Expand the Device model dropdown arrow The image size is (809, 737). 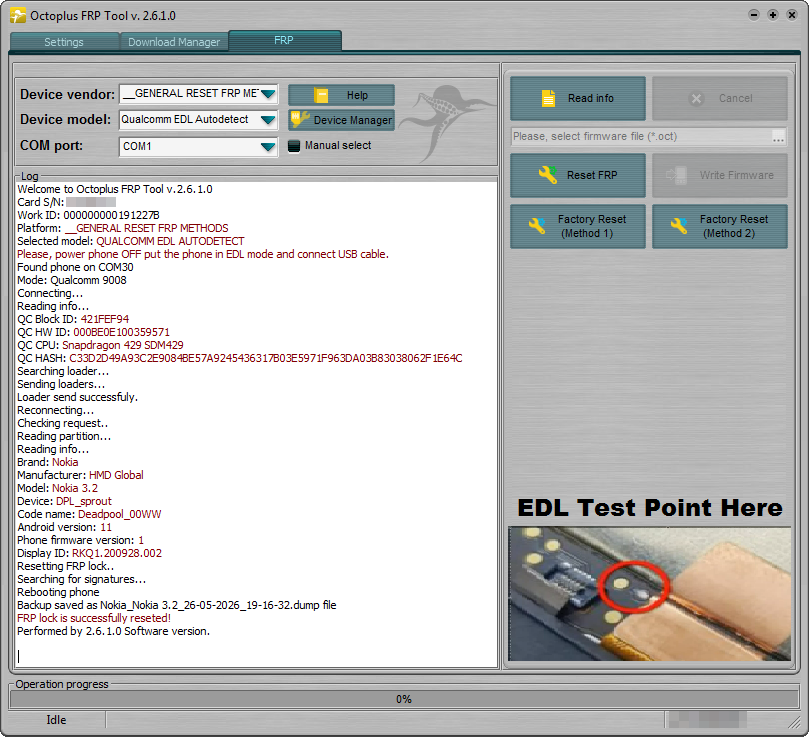pyautogui.click(x=268, y=120)
